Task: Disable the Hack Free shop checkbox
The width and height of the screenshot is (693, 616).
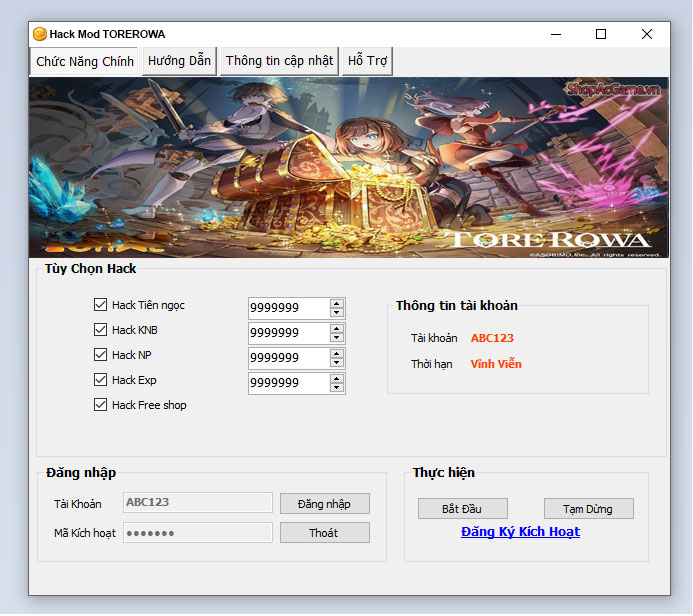Action: click(100, 405)
